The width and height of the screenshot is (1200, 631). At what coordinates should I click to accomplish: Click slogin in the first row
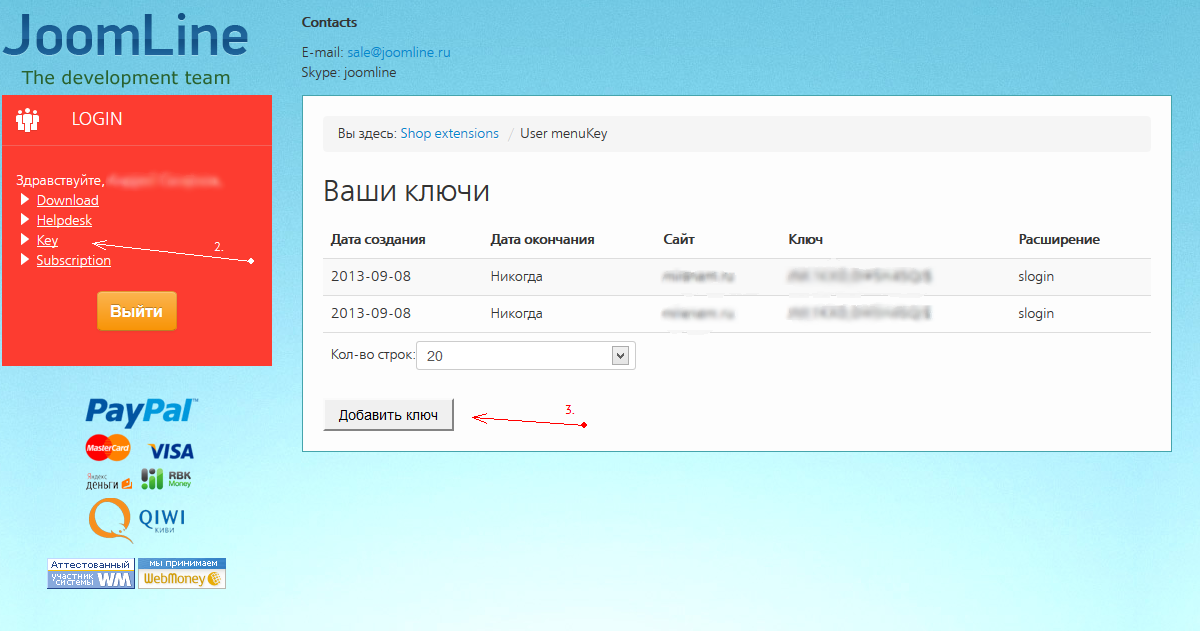(x=1037, y=276)
